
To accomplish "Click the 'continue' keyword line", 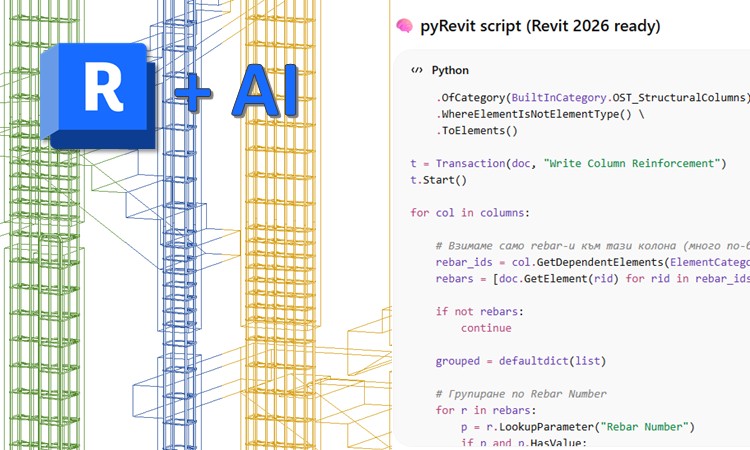I will click(486, 328).
